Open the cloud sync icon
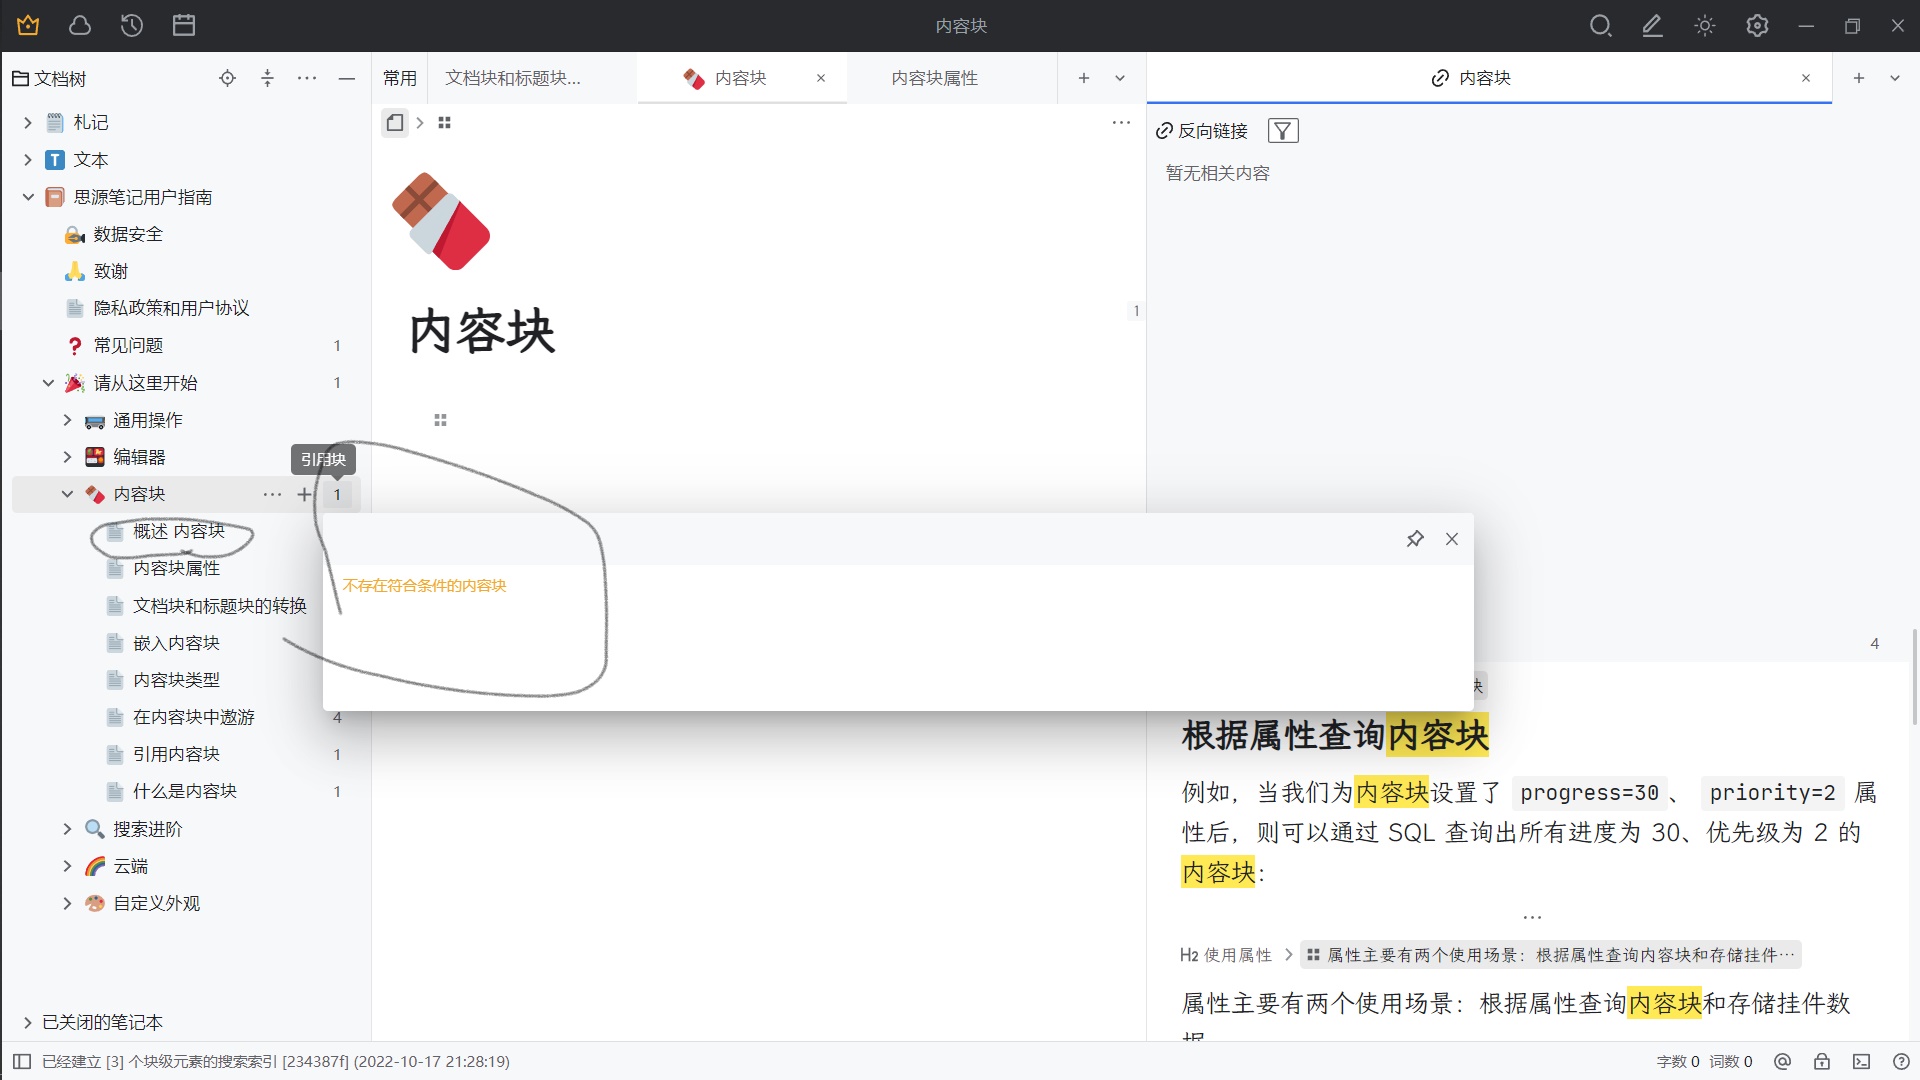The image size is (1920, 1080). (80, 26)
